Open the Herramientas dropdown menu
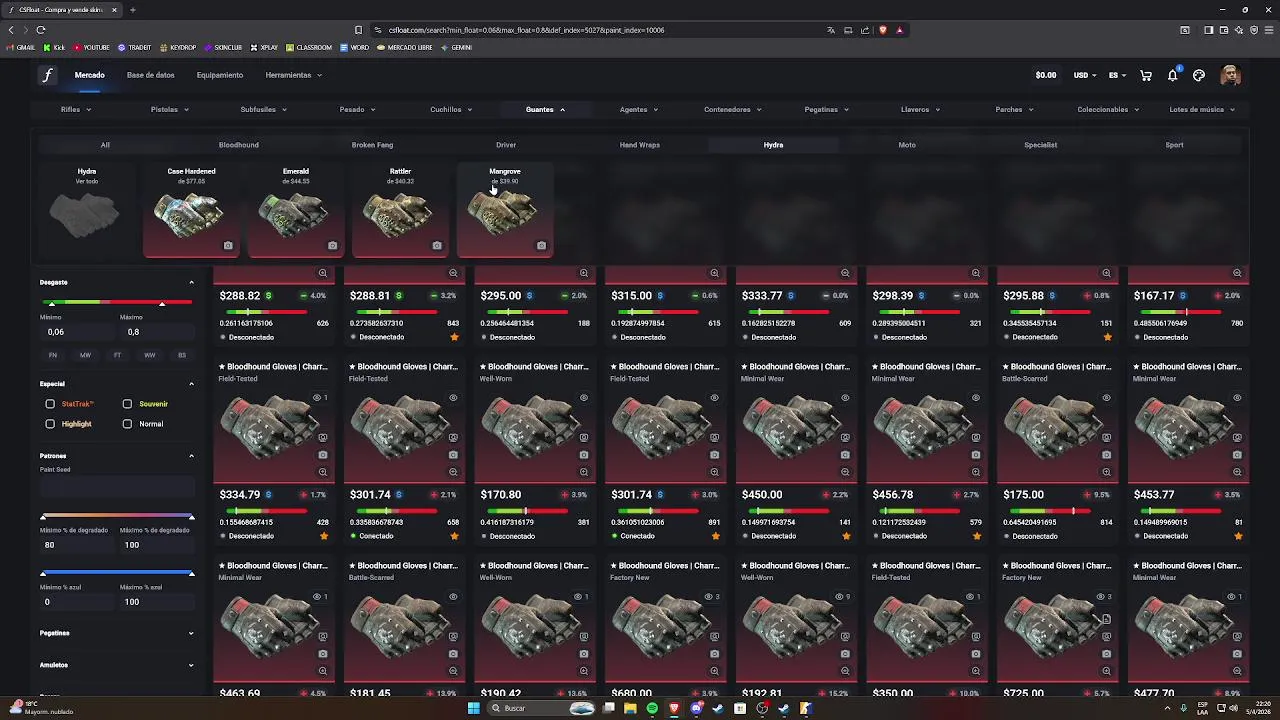This screenshot has width=1280, height=720. (x=294, y=75)
